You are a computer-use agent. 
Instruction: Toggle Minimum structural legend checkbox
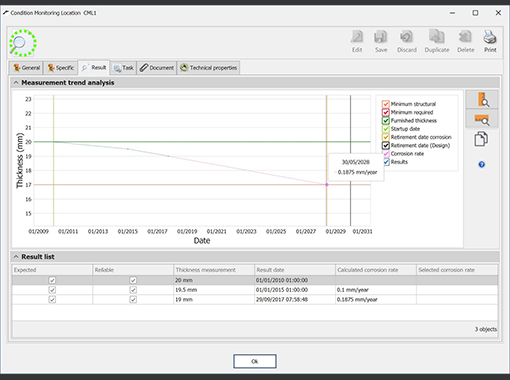click(x=386, y=104)
